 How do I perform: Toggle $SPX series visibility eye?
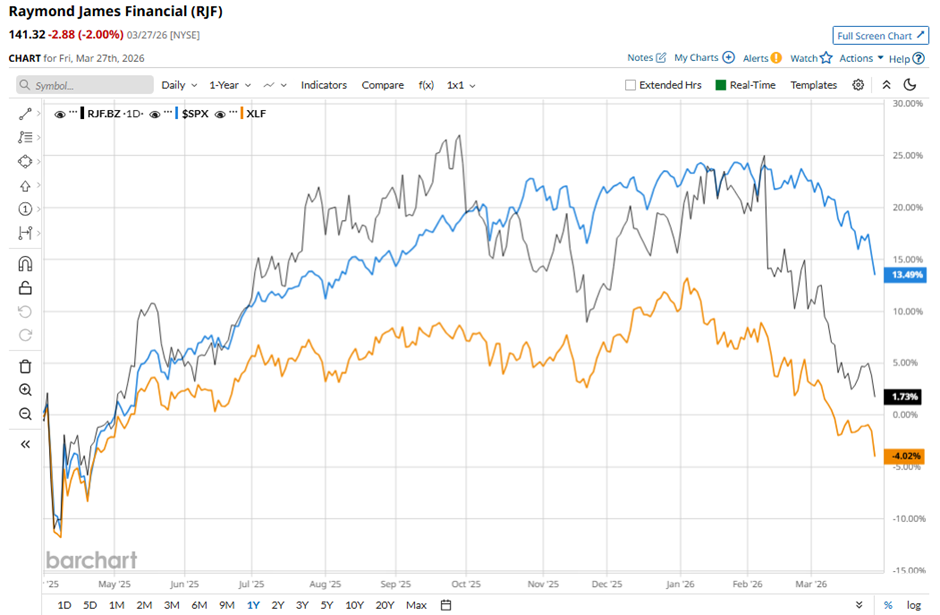(155, 114)
